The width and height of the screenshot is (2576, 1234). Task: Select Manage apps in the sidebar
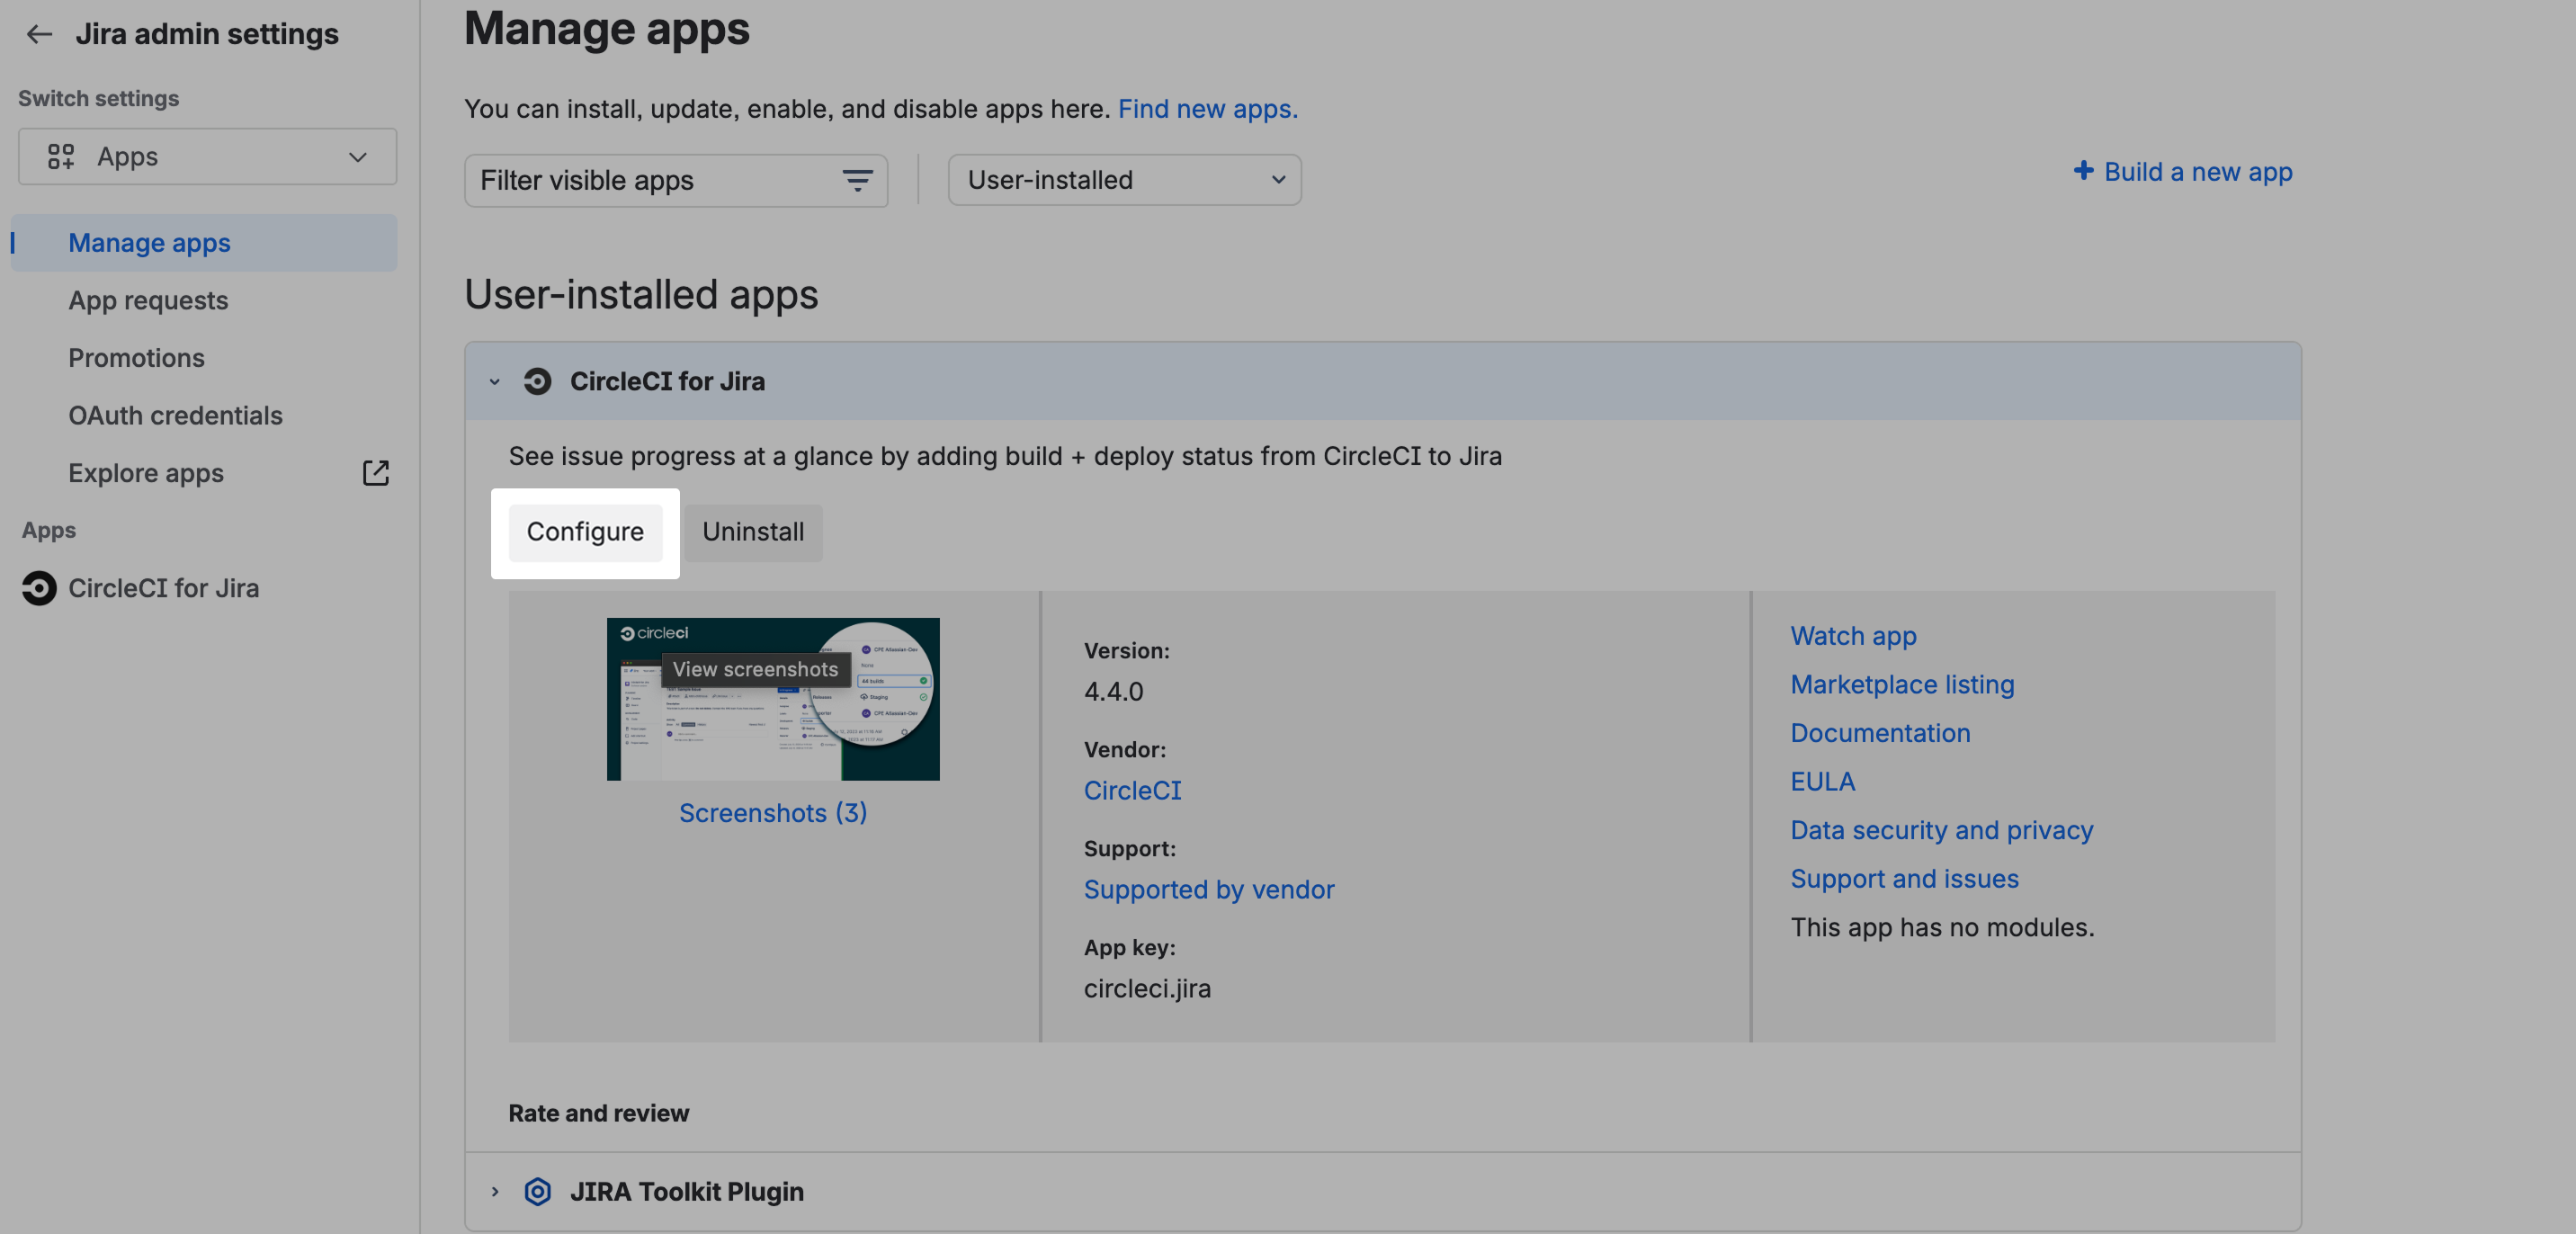pos(203,243)
